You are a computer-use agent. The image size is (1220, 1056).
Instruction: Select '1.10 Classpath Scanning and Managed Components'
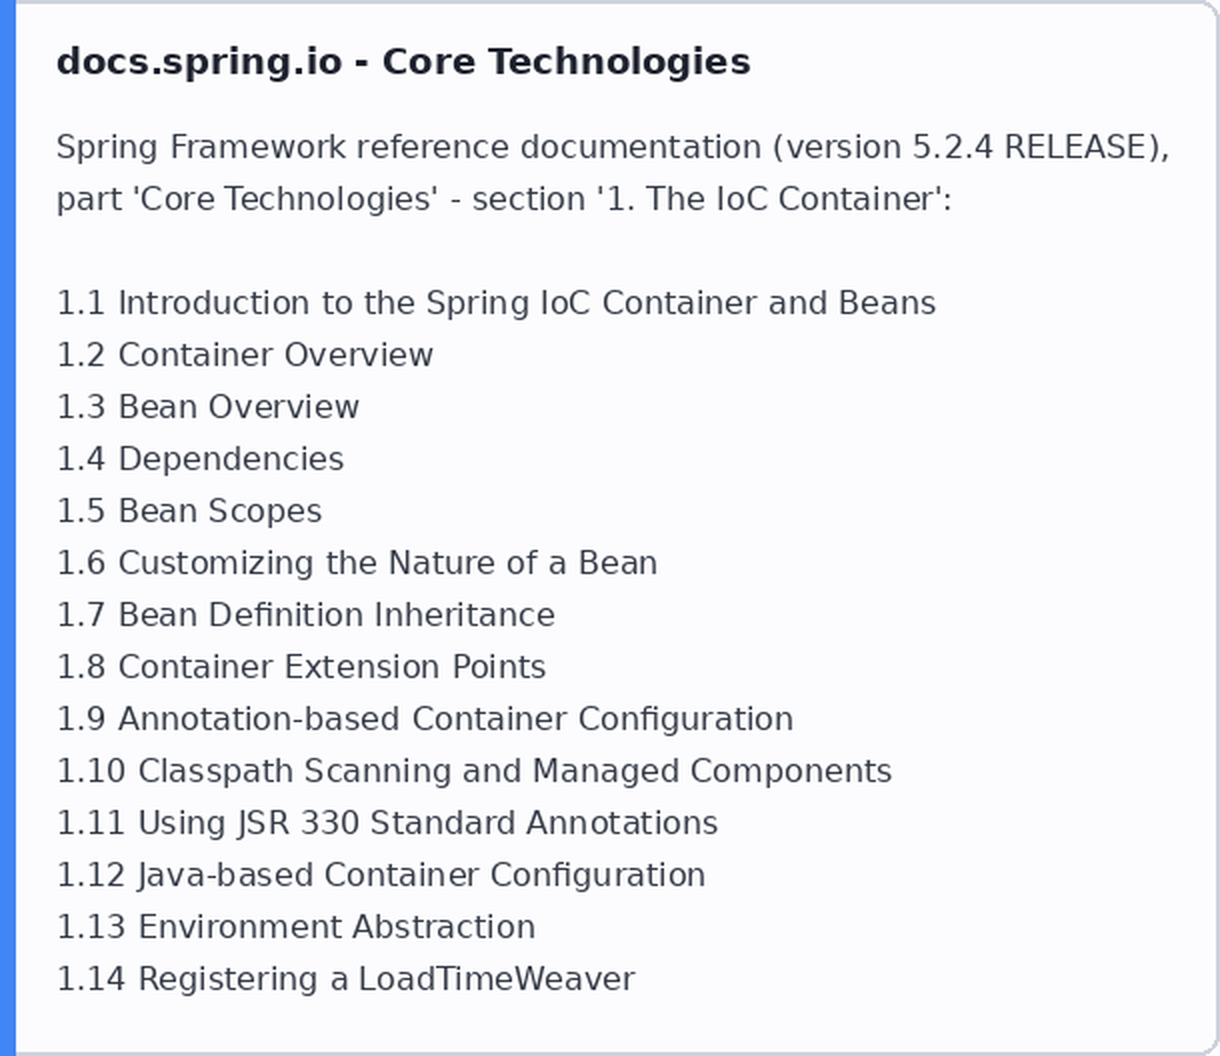(x=474, y=771)
